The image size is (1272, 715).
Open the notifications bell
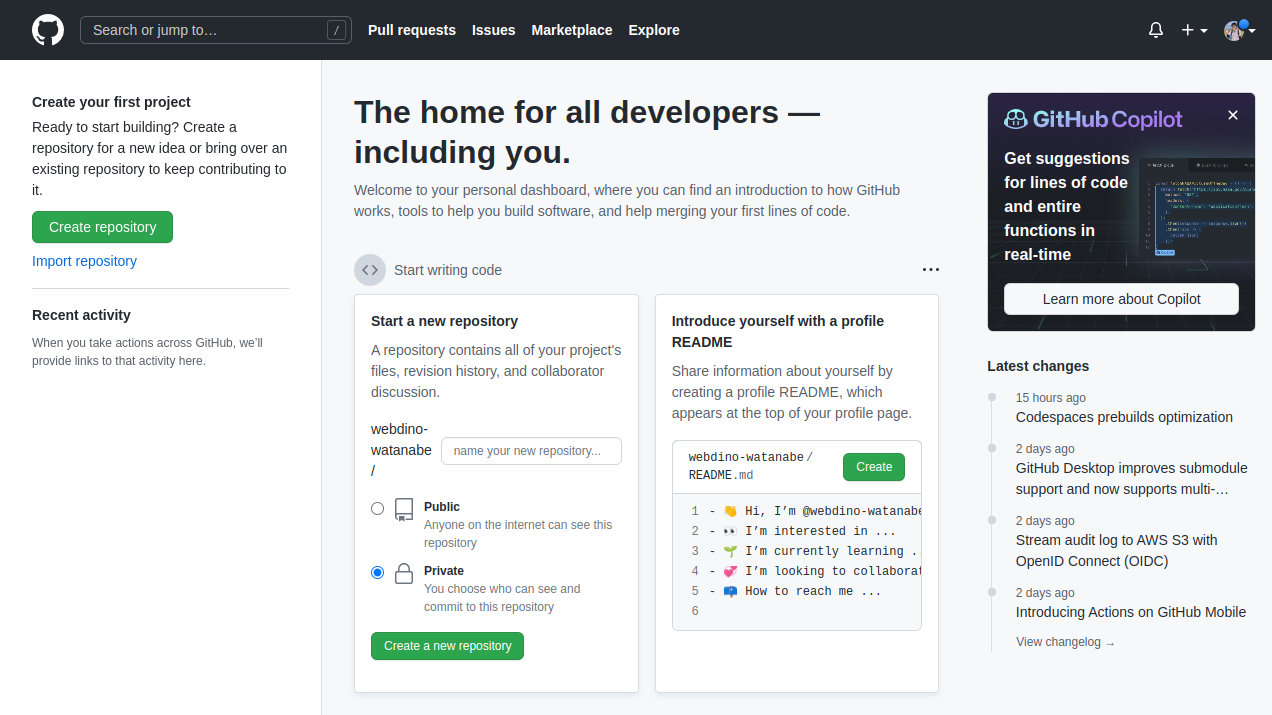pyautogui.click(x=1156, y=30)
